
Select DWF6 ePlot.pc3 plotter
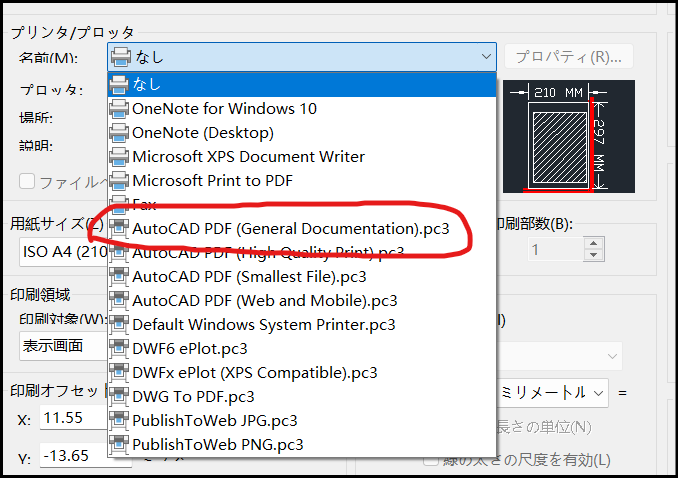(x=302, y=349)
